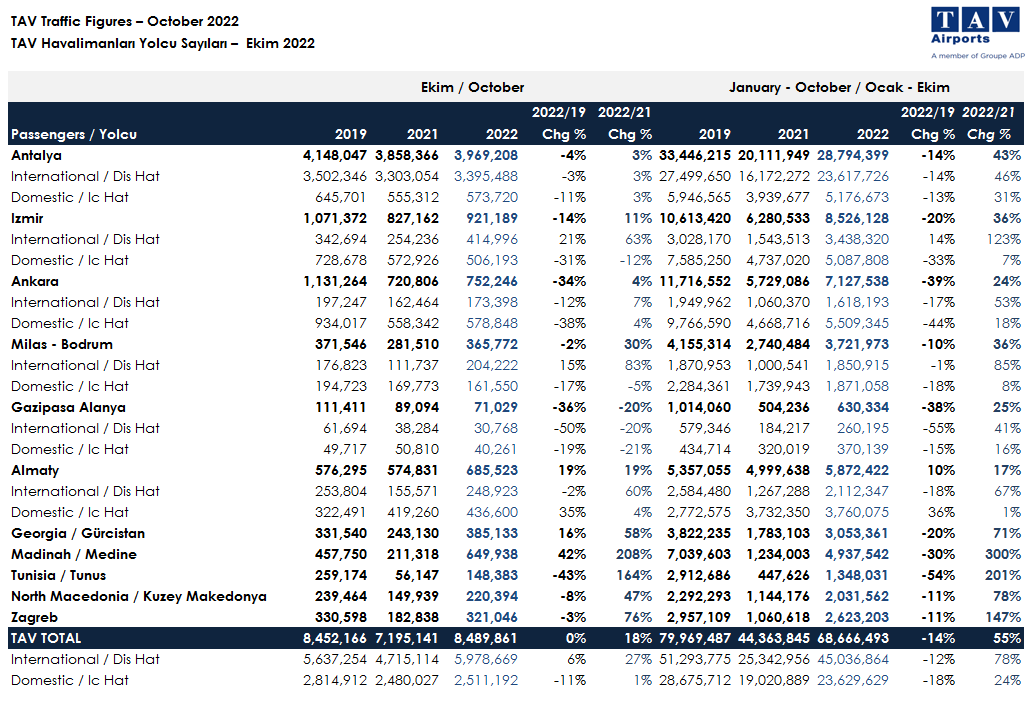The height and width of the screenshot is (701, 1026).
Task: Click Antalya October 2019 value 4,148,047
Action: point(335,156)
